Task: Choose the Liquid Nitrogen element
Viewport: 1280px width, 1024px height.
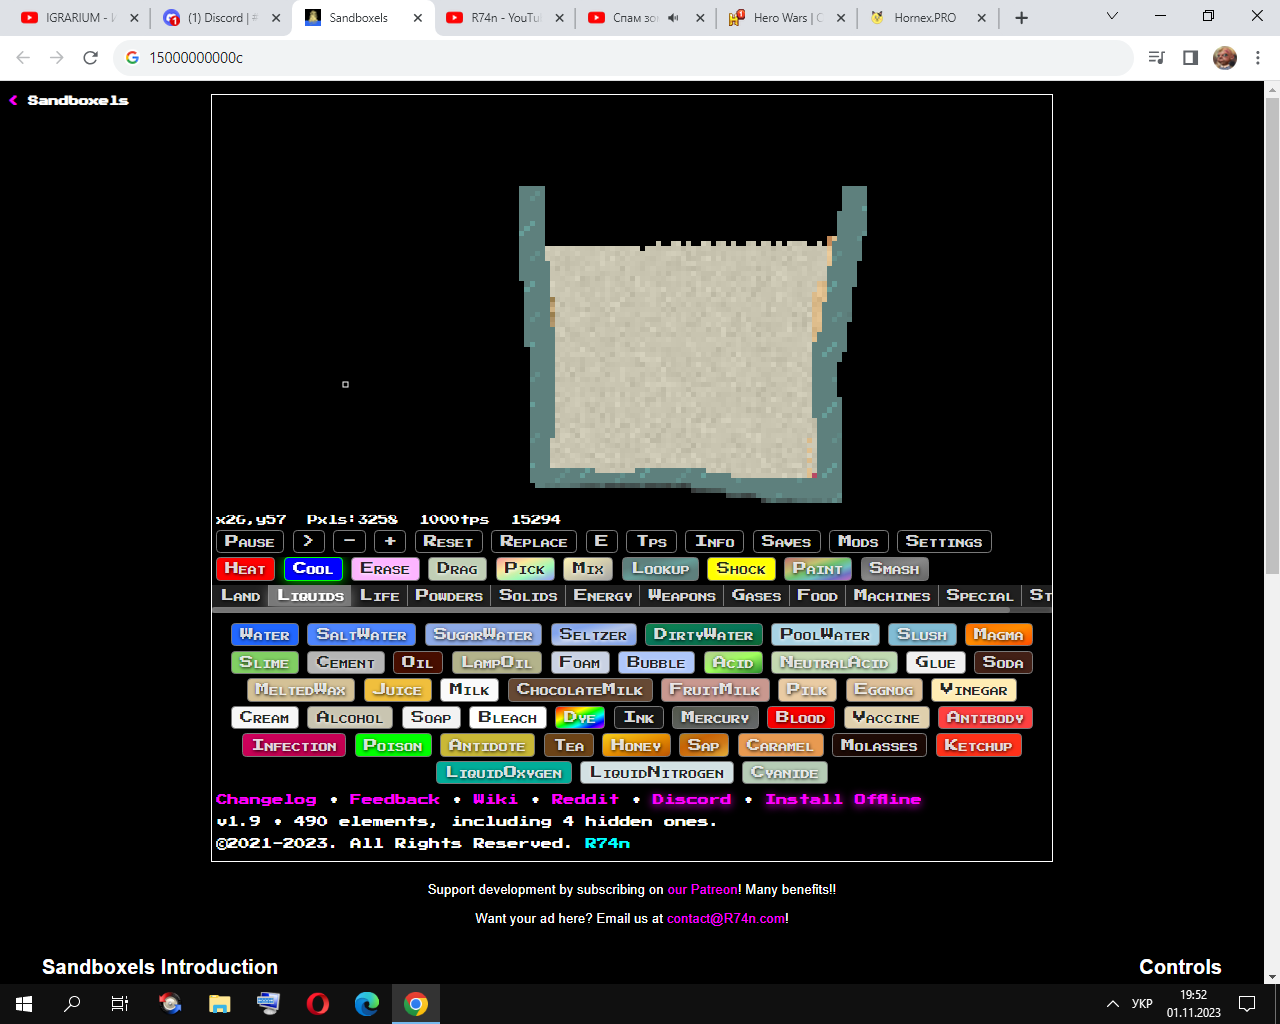Action: [x=657, y=773]
